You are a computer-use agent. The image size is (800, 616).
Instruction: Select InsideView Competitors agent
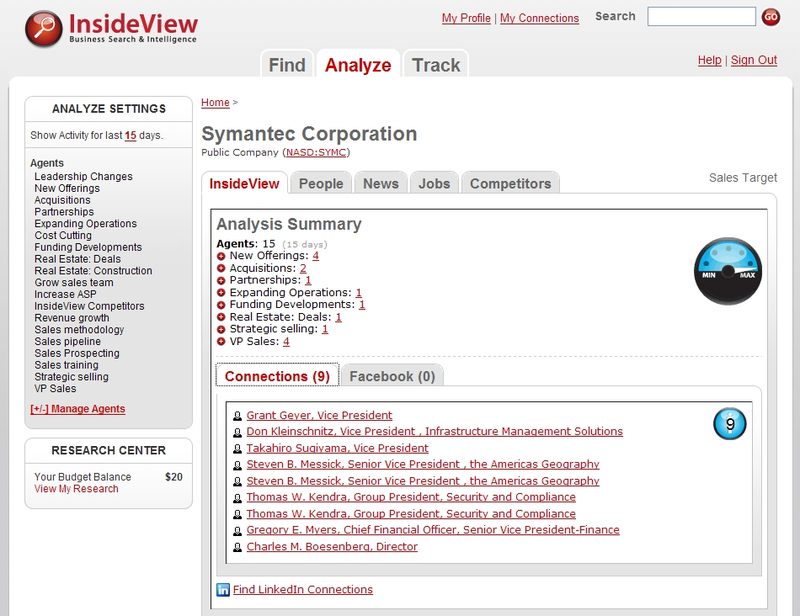pos(89,306)
